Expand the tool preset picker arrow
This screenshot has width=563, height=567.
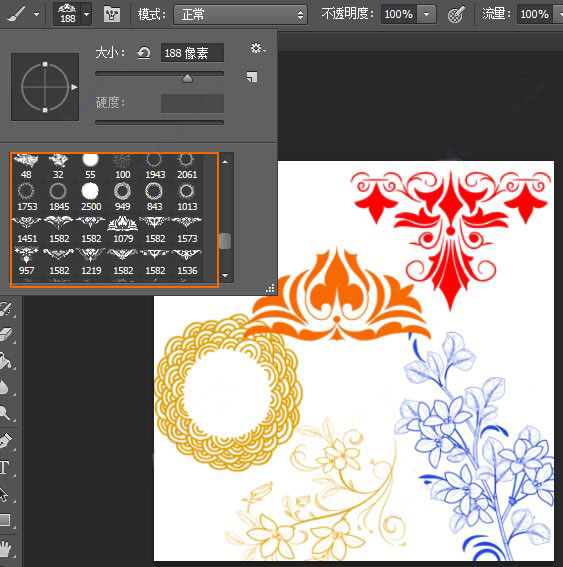[36, 14]
